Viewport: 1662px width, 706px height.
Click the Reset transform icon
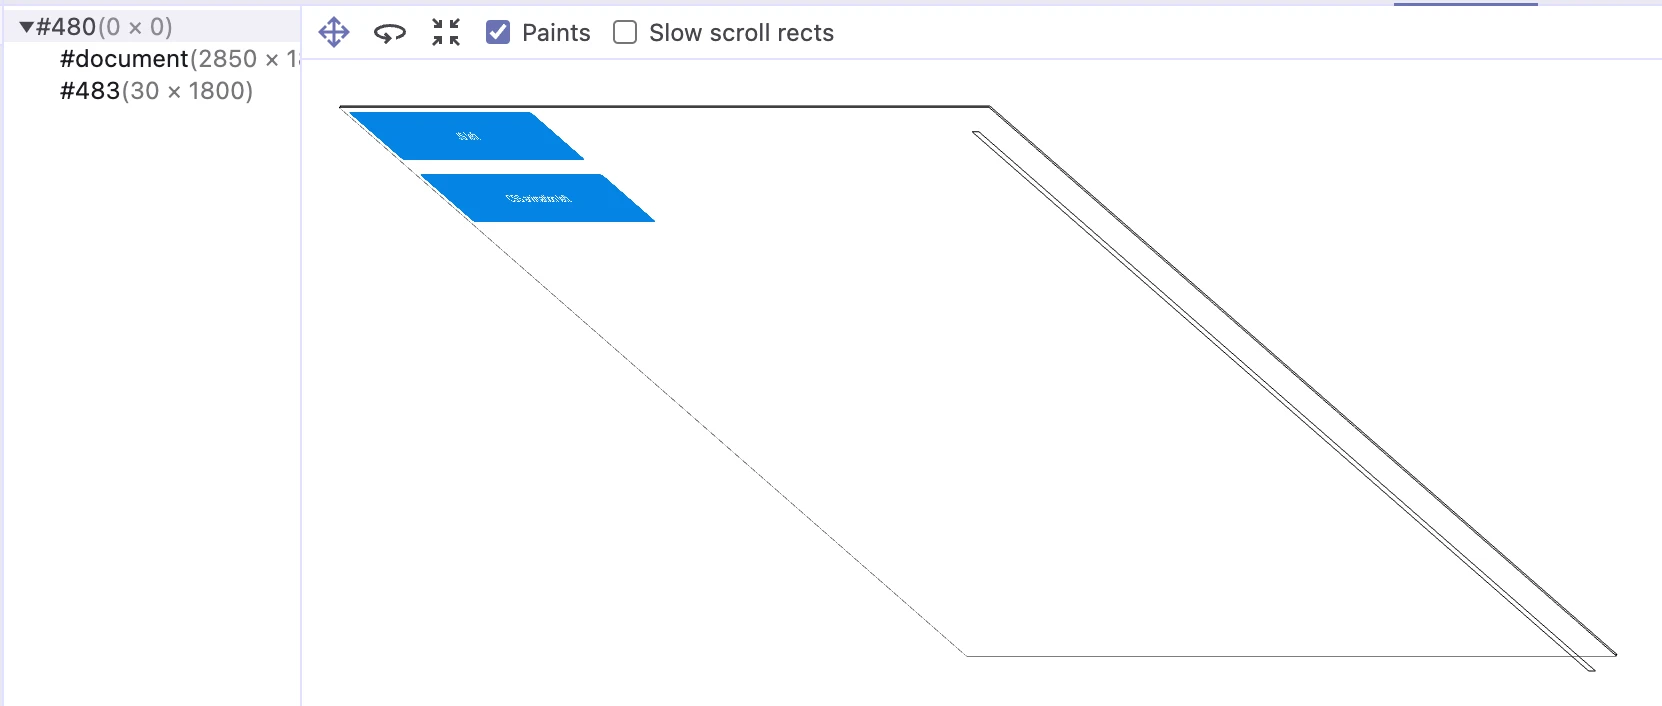tap(446, 33)
